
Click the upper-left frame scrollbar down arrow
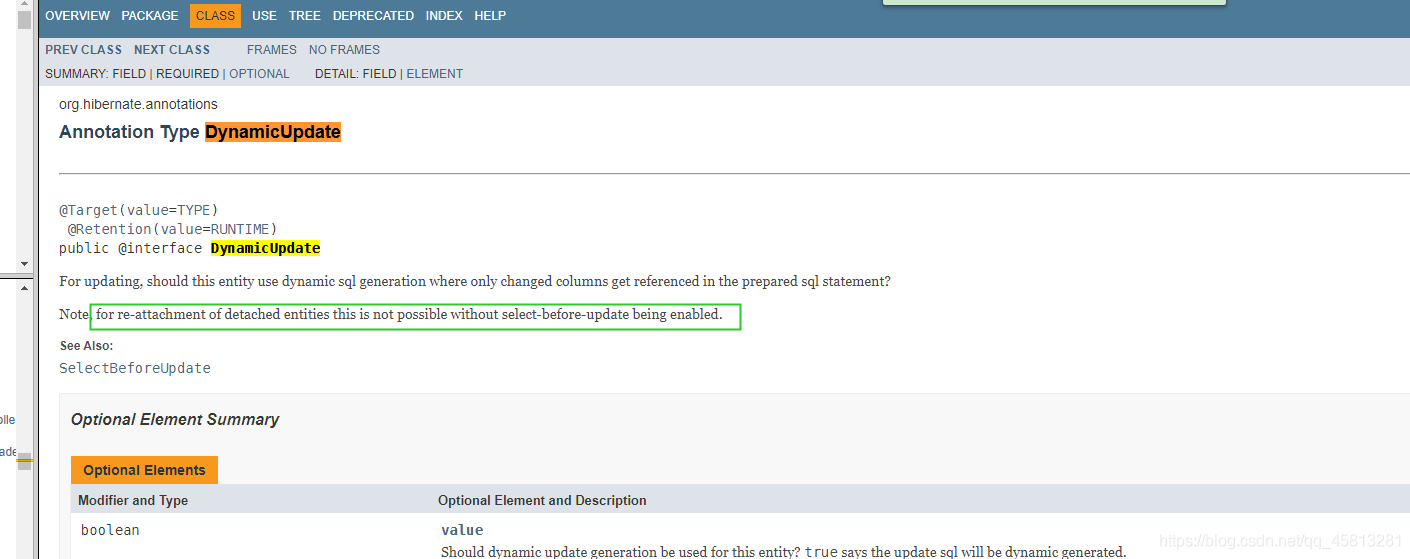(24, 264)
